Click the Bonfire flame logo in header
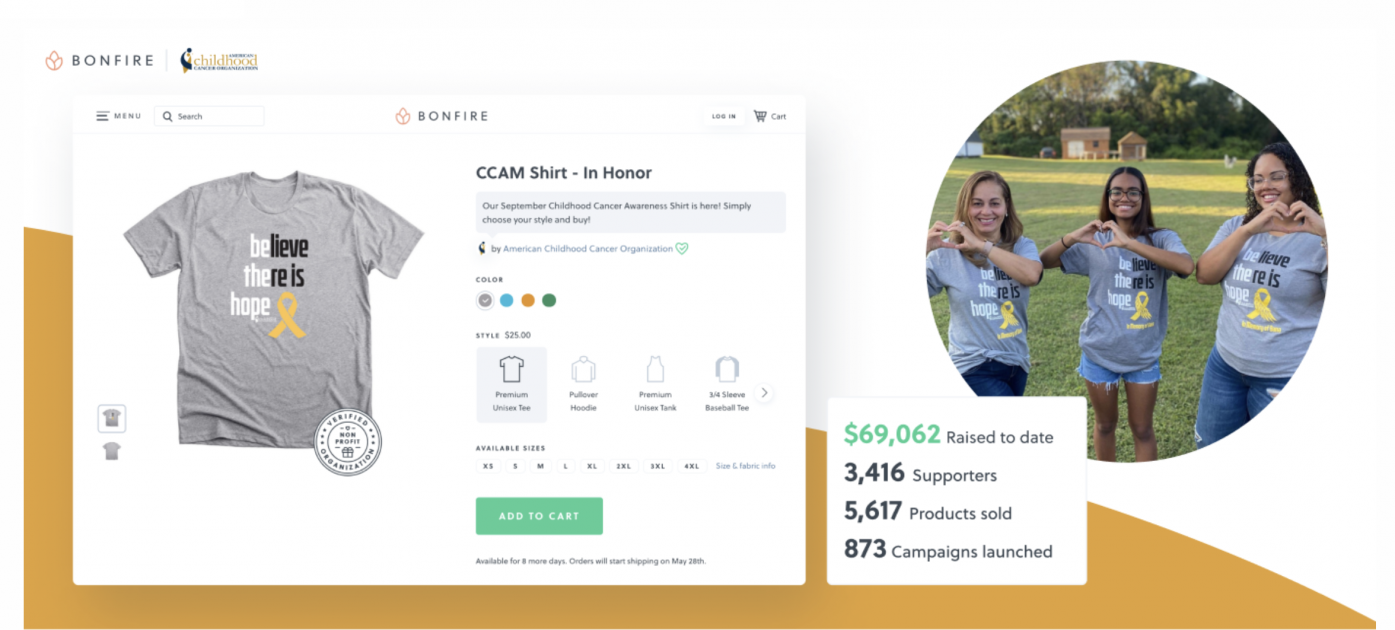This screenshot has width=1395, height=630. pyautogui.click(x=403, y=116)
